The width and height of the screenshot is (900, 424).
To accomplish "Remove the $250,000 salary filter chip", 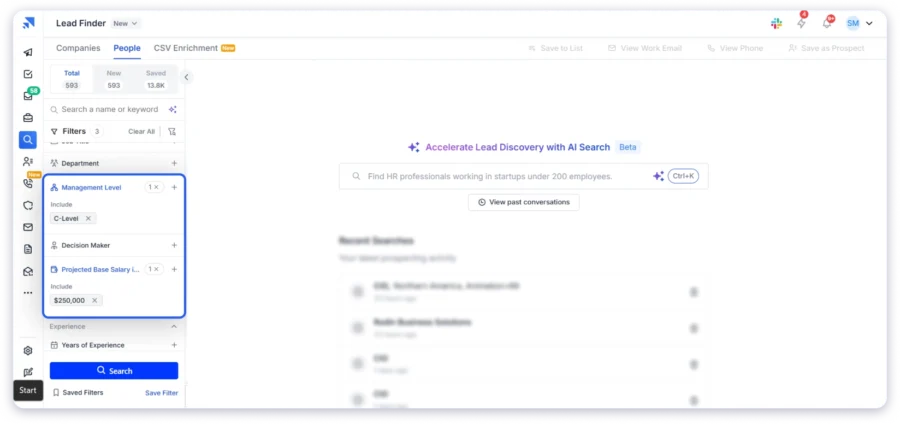I will (95, 300).
